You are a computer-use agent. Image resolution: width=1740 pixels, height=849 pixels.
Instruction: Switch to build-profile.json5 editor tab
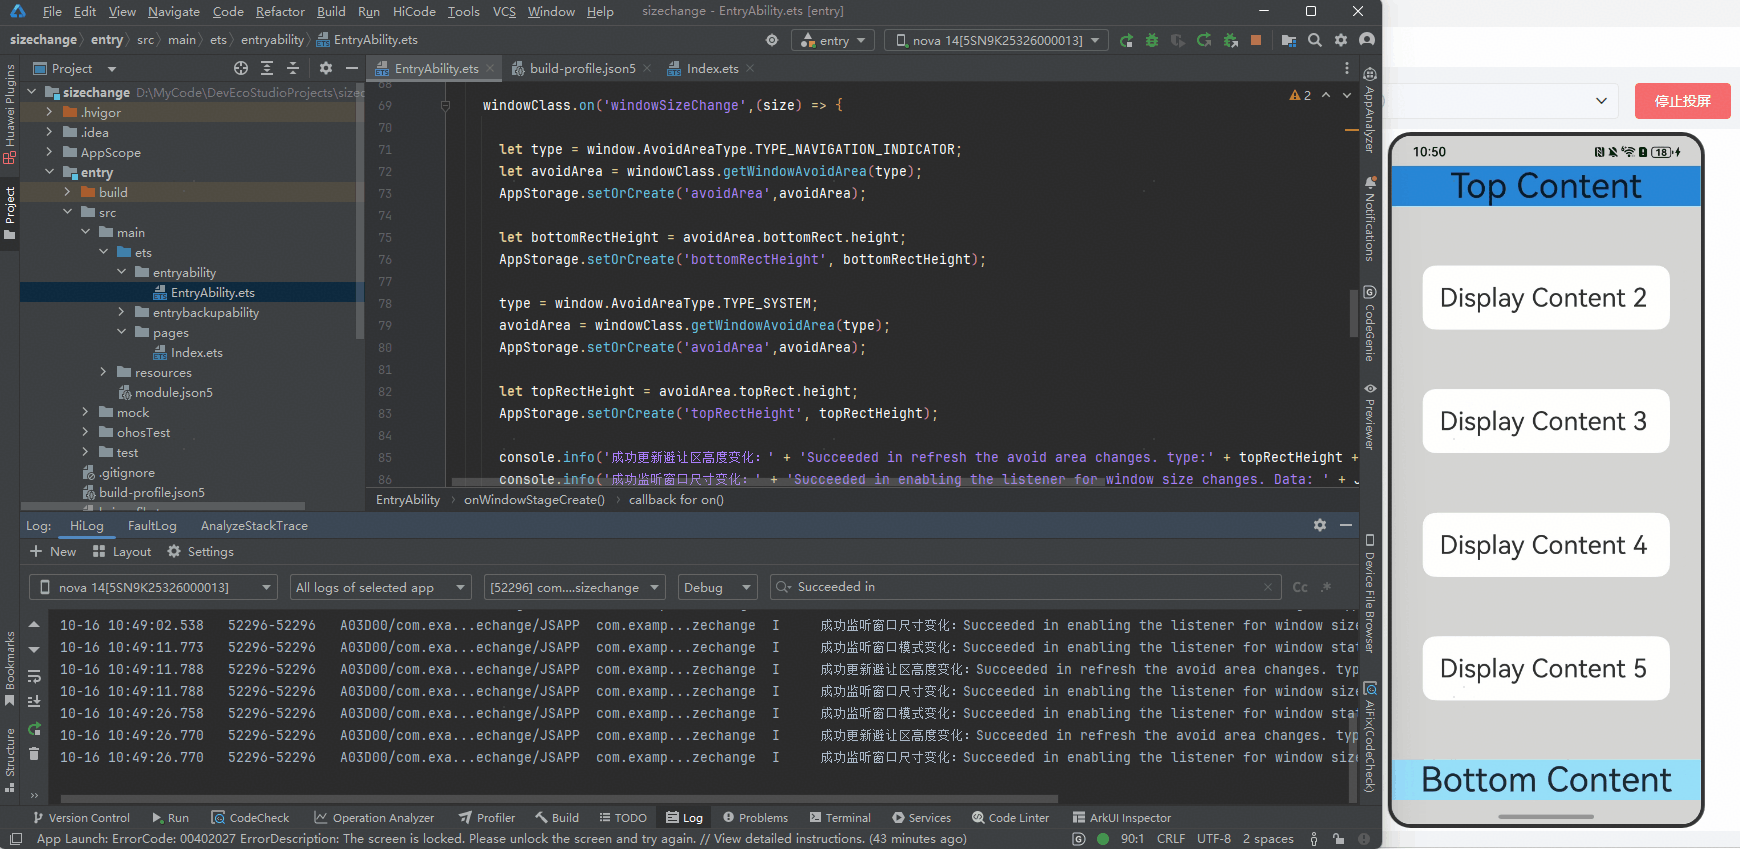pyautogui.click(x=581, y=68)
